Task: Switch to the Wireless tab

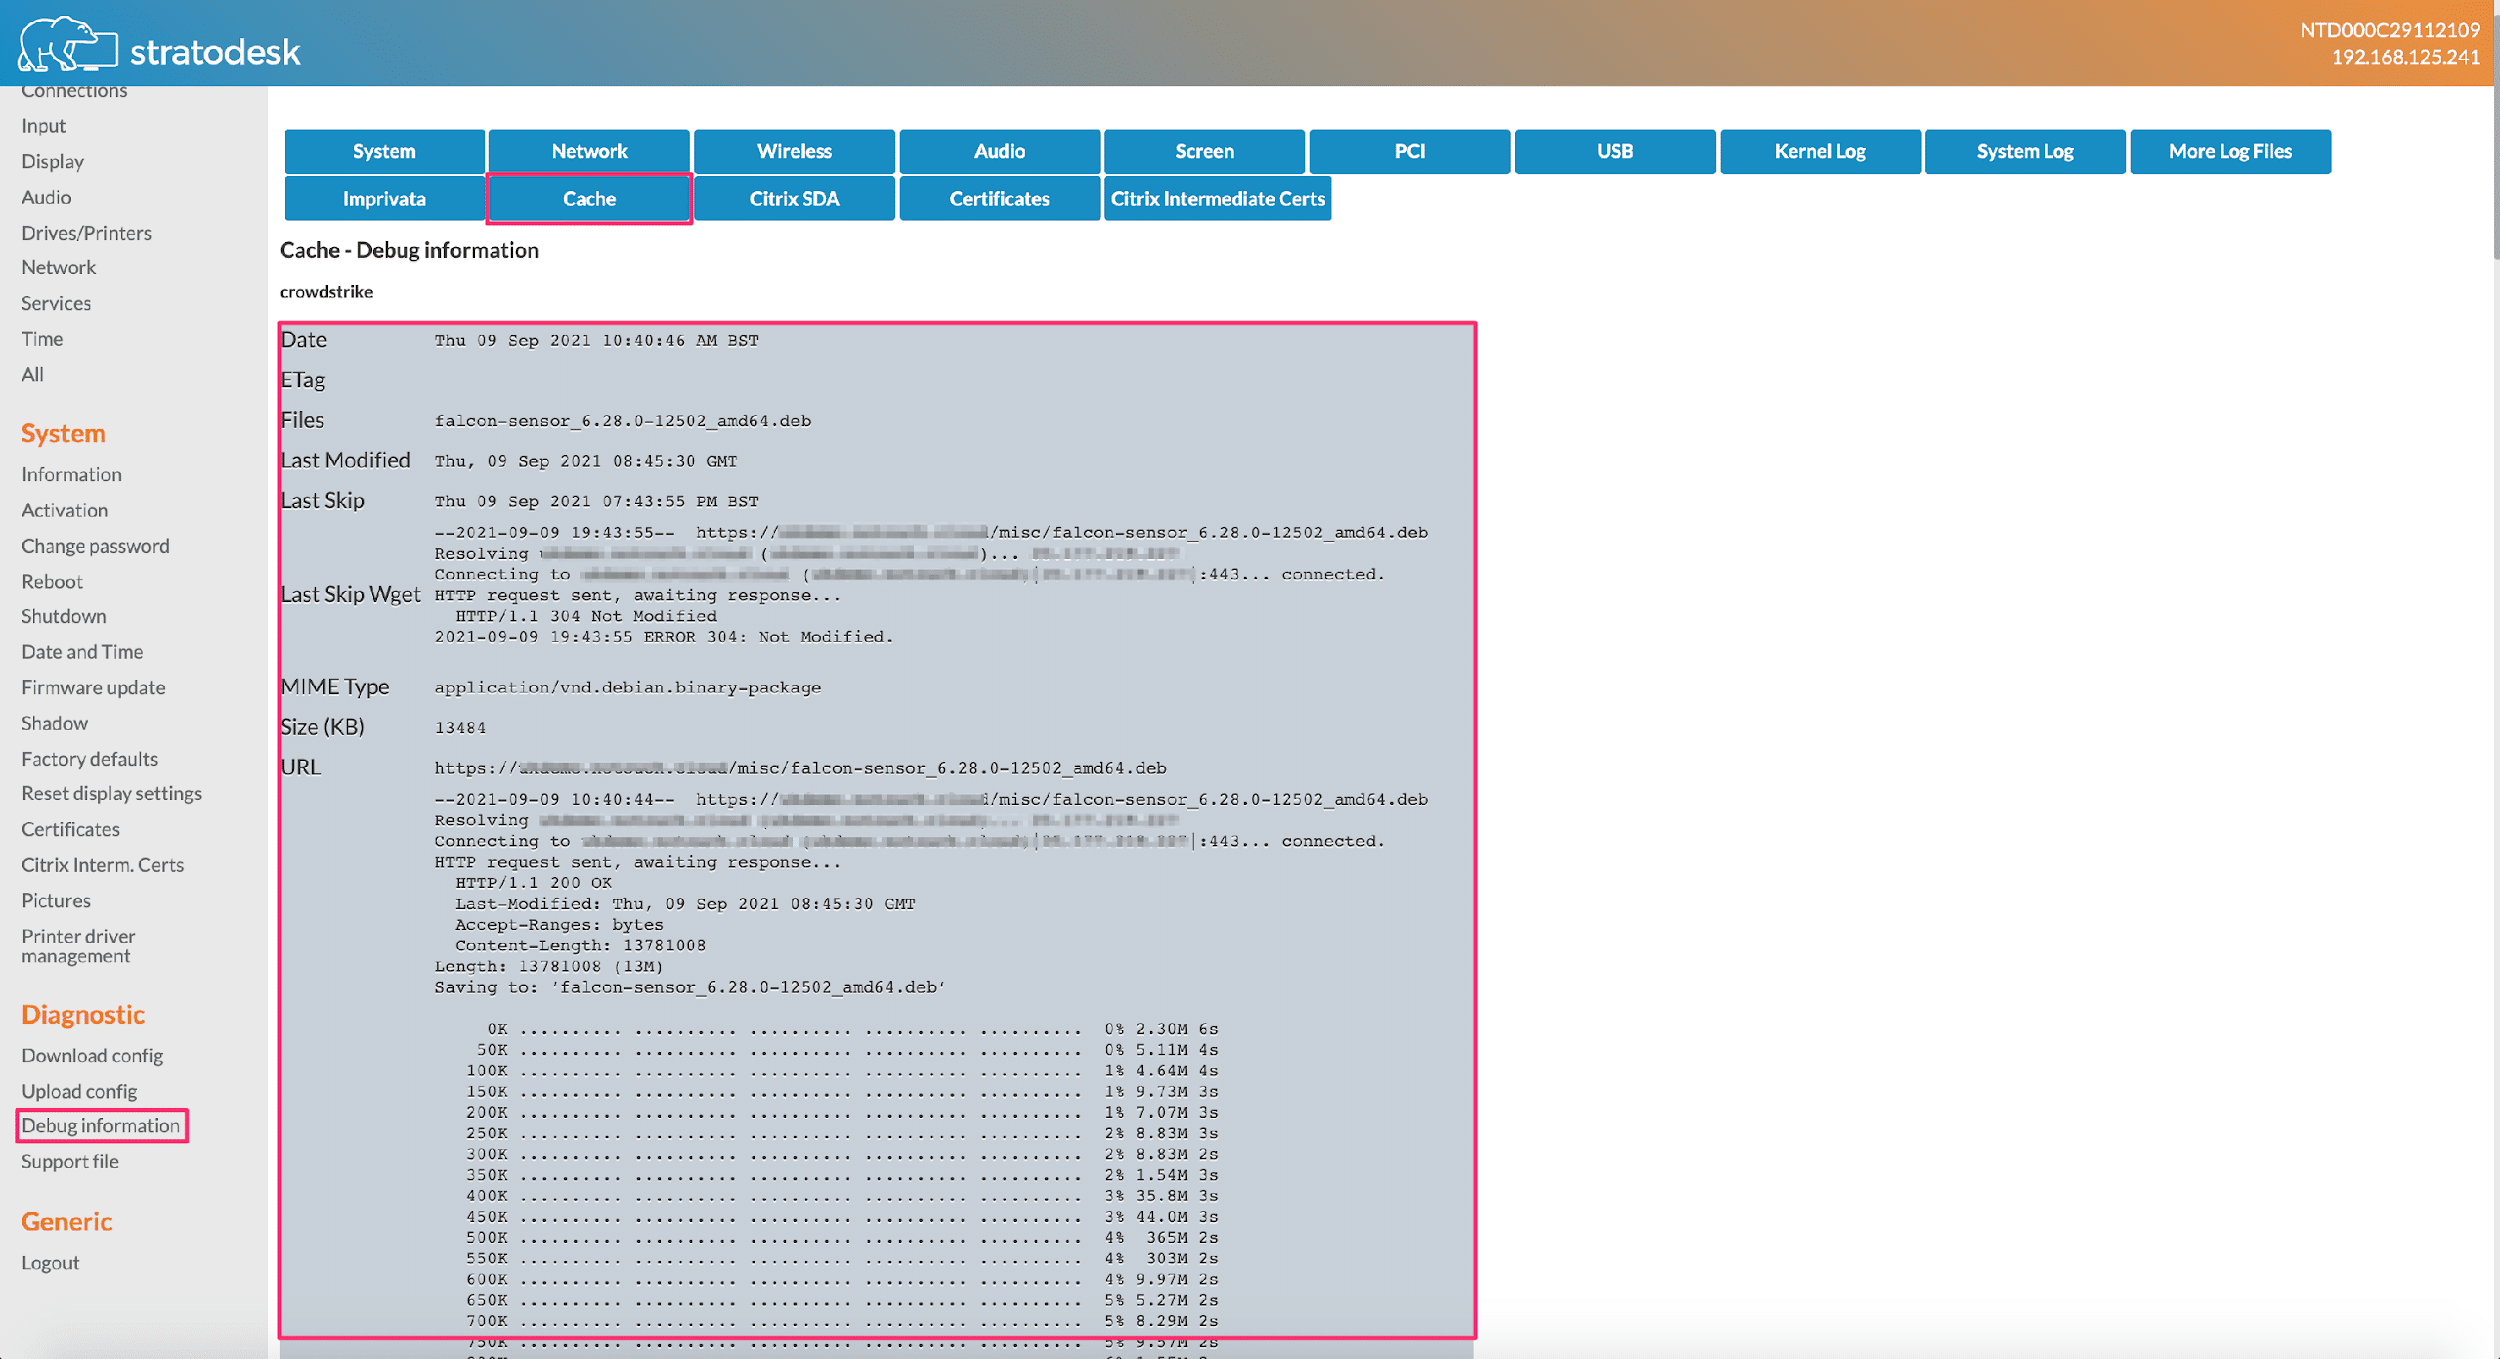Action: pyautogui.click(x=794, y=151)
